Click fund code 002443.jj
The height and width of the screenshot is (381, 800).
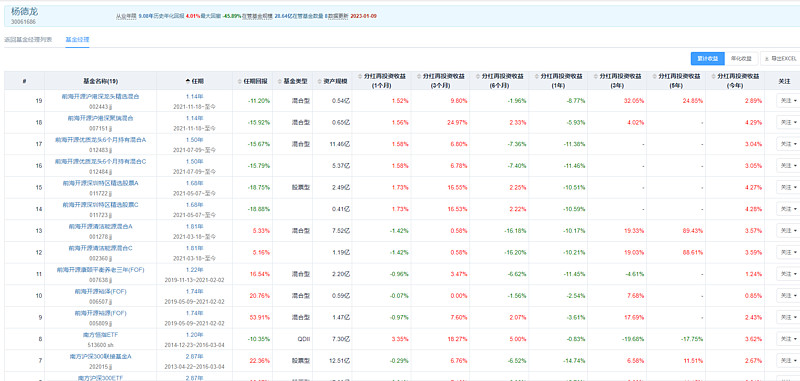[101, 106]
